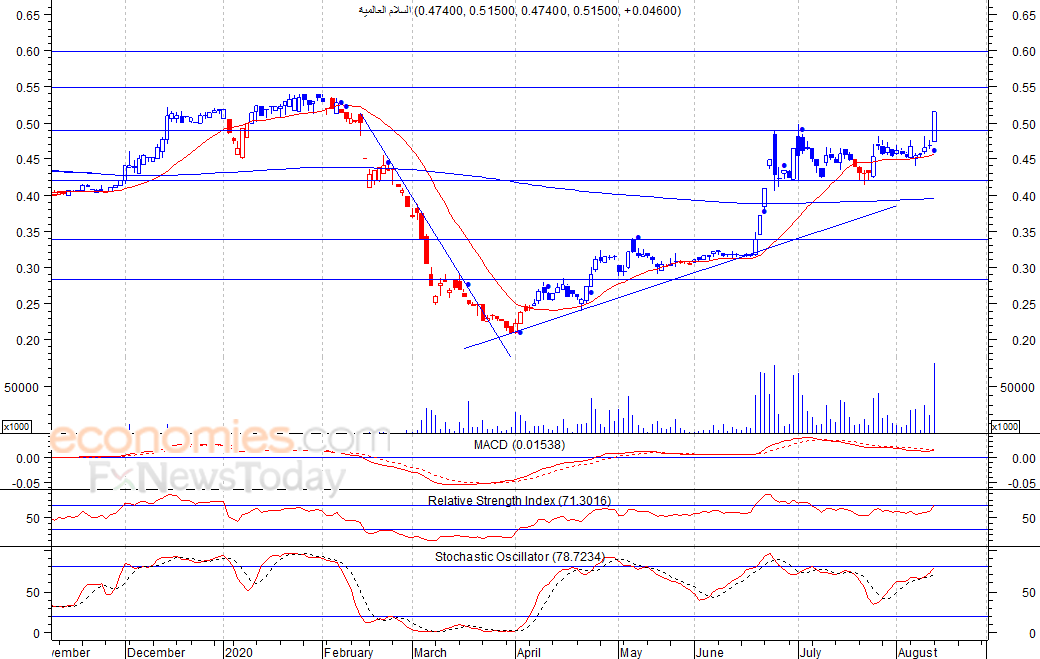Viewport: 1040px width, 659px height.
Task: Click the 2020 label on time axis
Action: [x=241, y=652]
